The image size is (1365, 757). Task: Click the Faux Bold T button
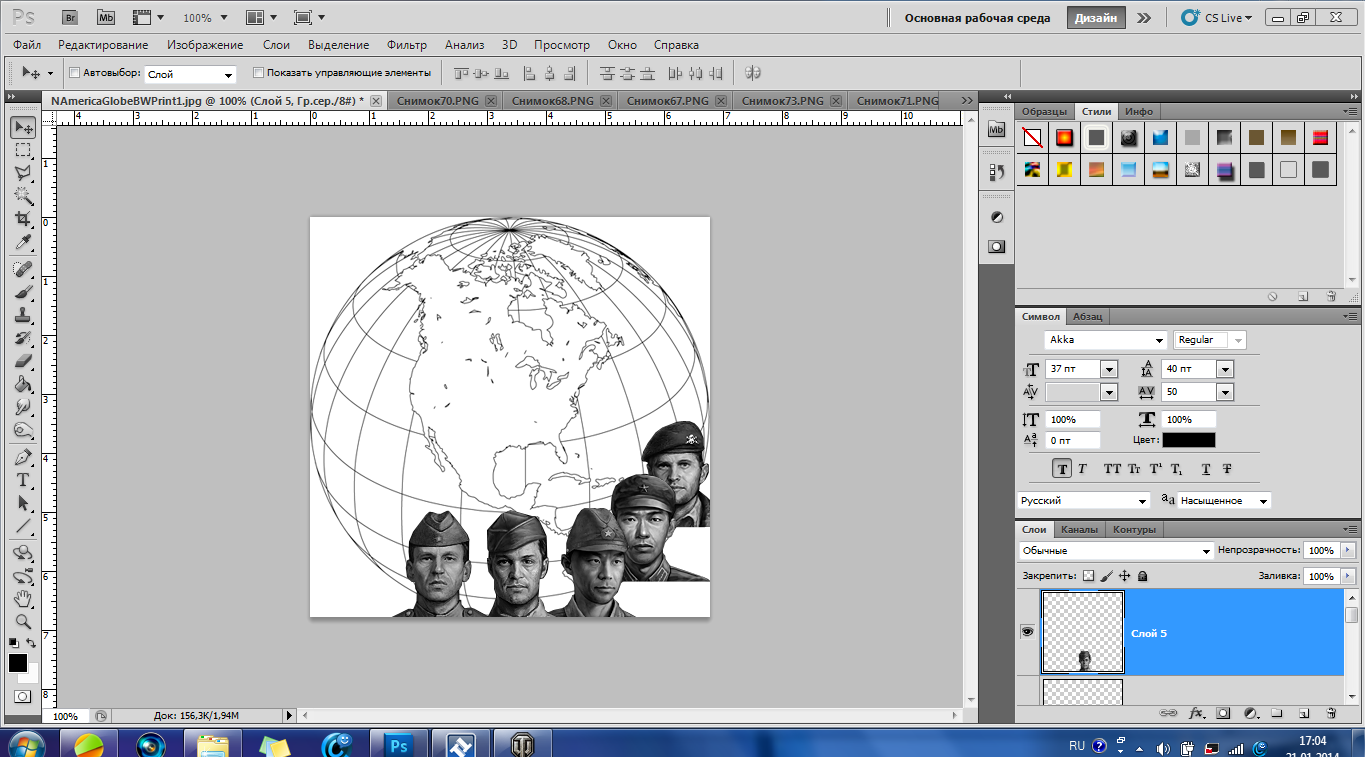click(x=1061, y=469)
